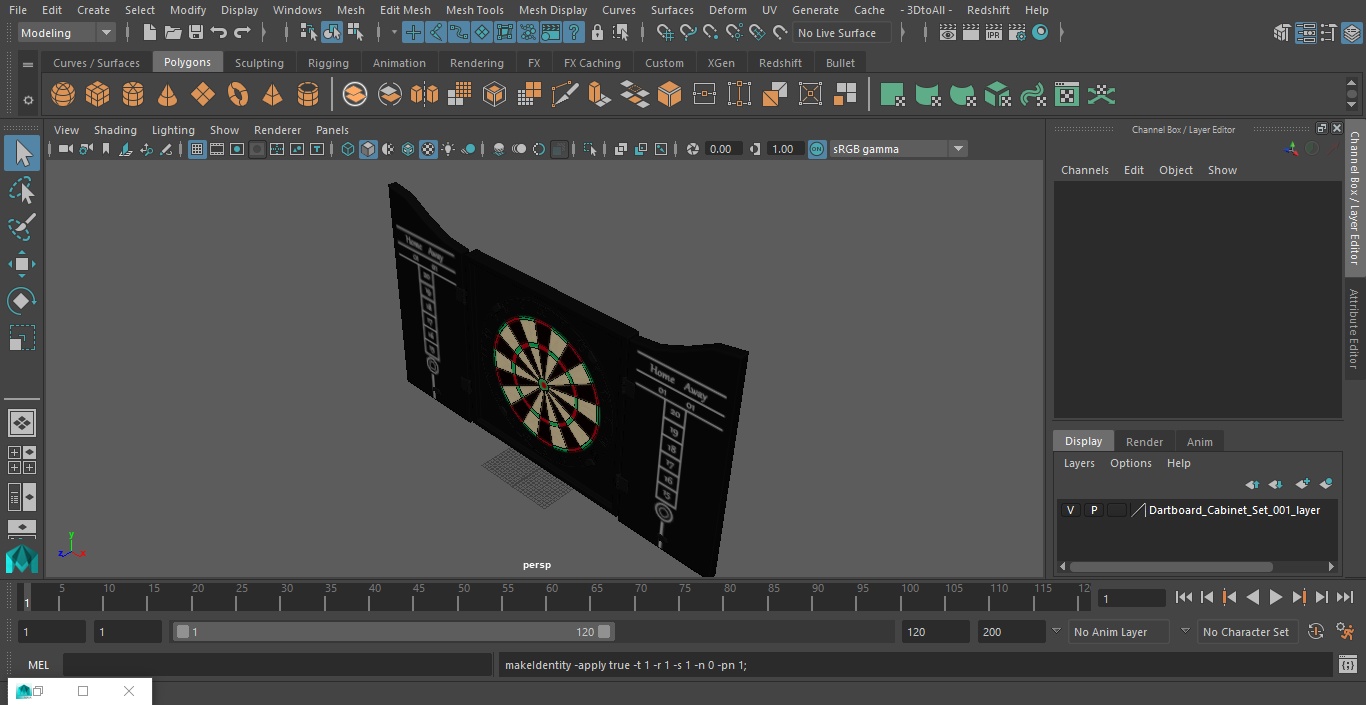Switch to the Rigging shelf tab
The image size is (1366, 705).
(x=328, y=63)
